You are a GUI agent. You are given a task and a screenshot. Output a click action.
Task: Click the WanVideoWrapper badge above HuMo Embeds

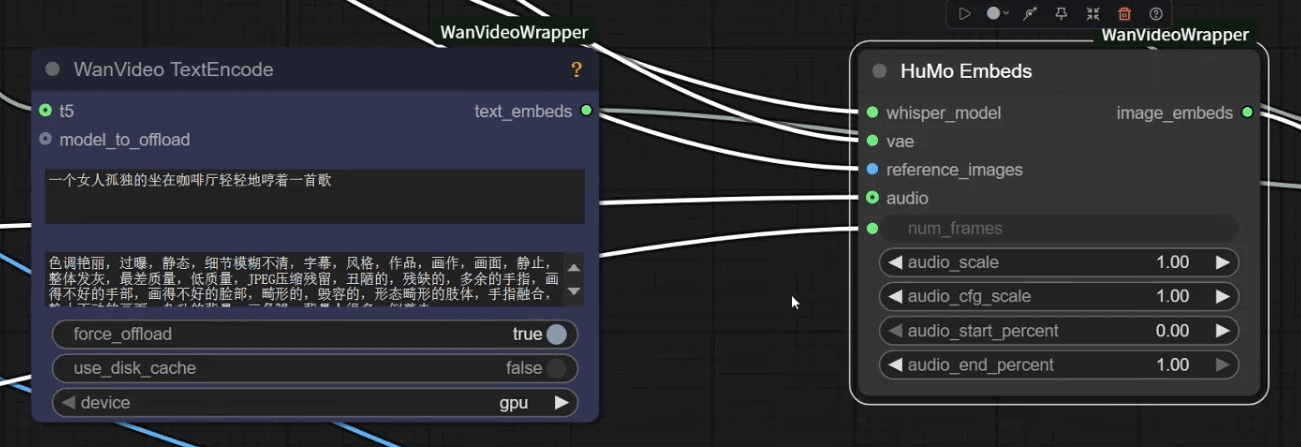[x=1175, y=35]
